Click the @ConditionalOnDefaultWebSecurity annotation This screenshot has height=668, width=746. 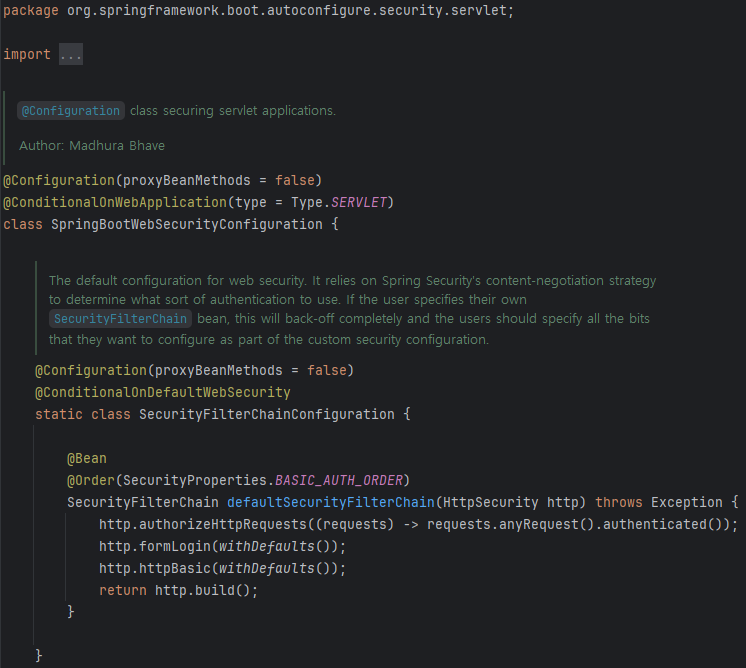coord(163,392)
